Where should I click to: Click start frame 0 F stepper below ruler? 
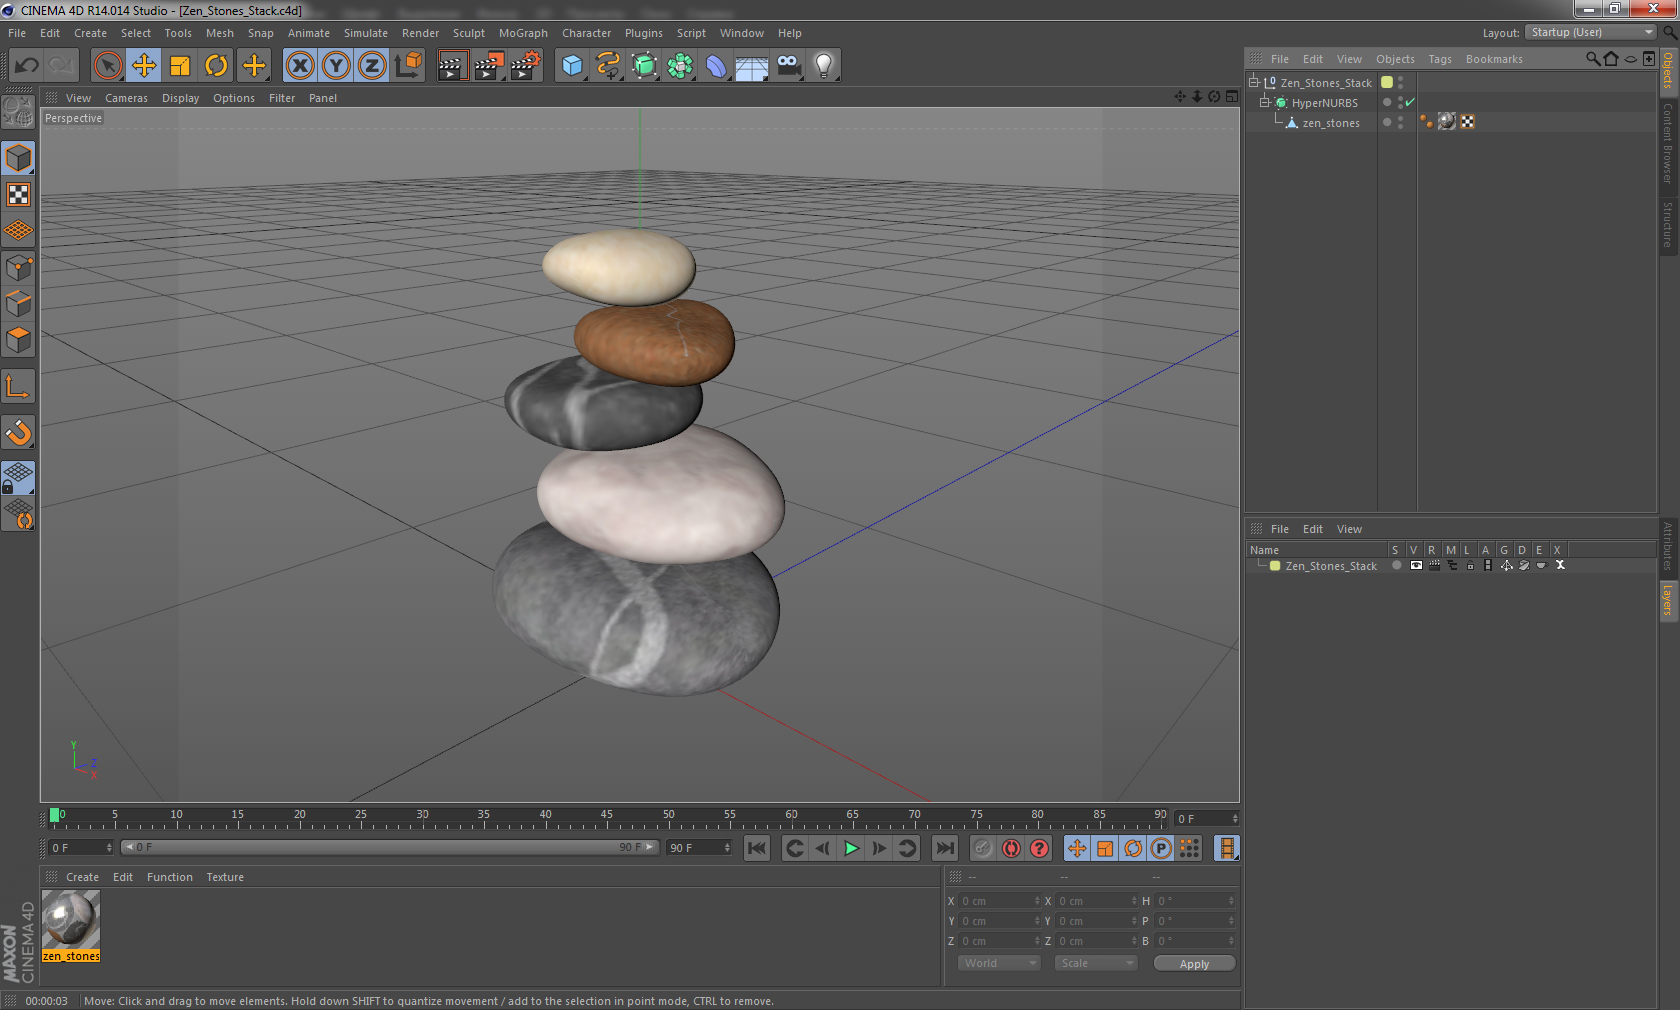point(109,848)
